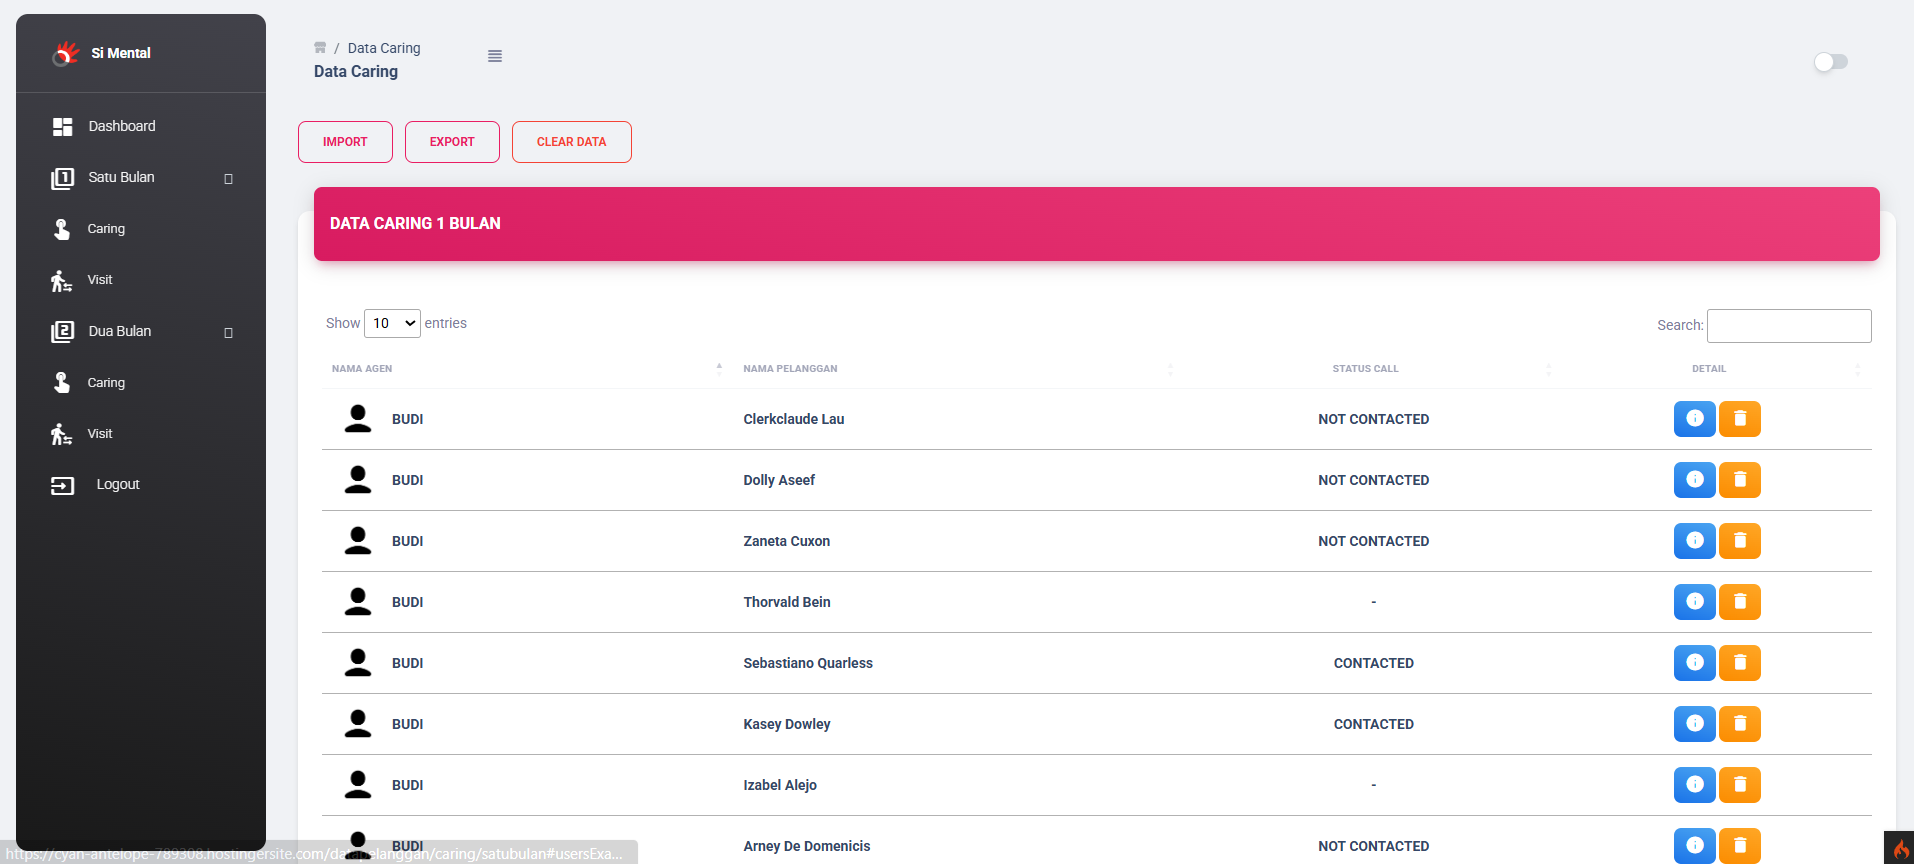The image size is (1914, 864).
Task: Click the fire icon at bottom-right corner
Action: tap(1899, 848)
